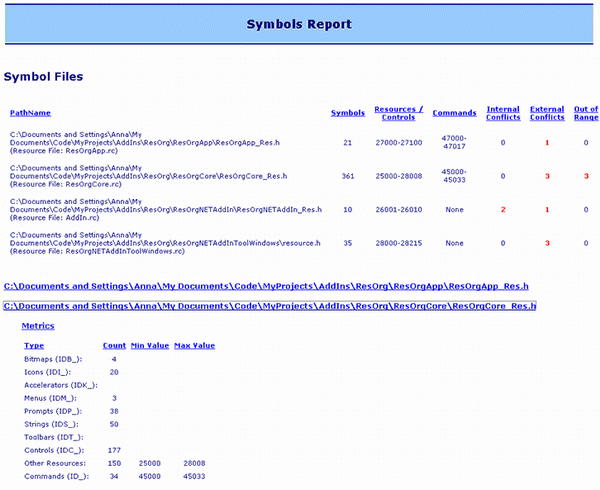
Task: Sort by Symbols column header
Action: coord(347,113)
